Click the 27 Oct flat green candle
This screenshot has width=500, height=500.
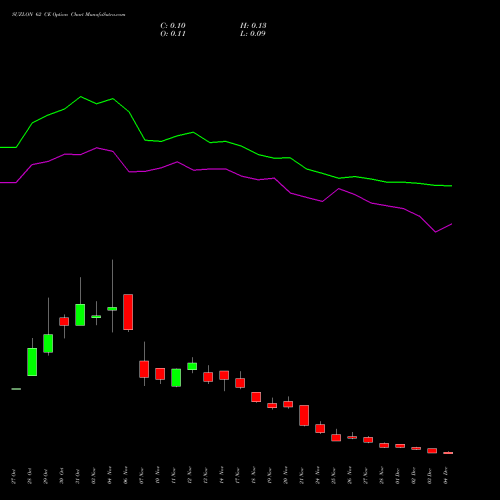(x=16, y=389)
